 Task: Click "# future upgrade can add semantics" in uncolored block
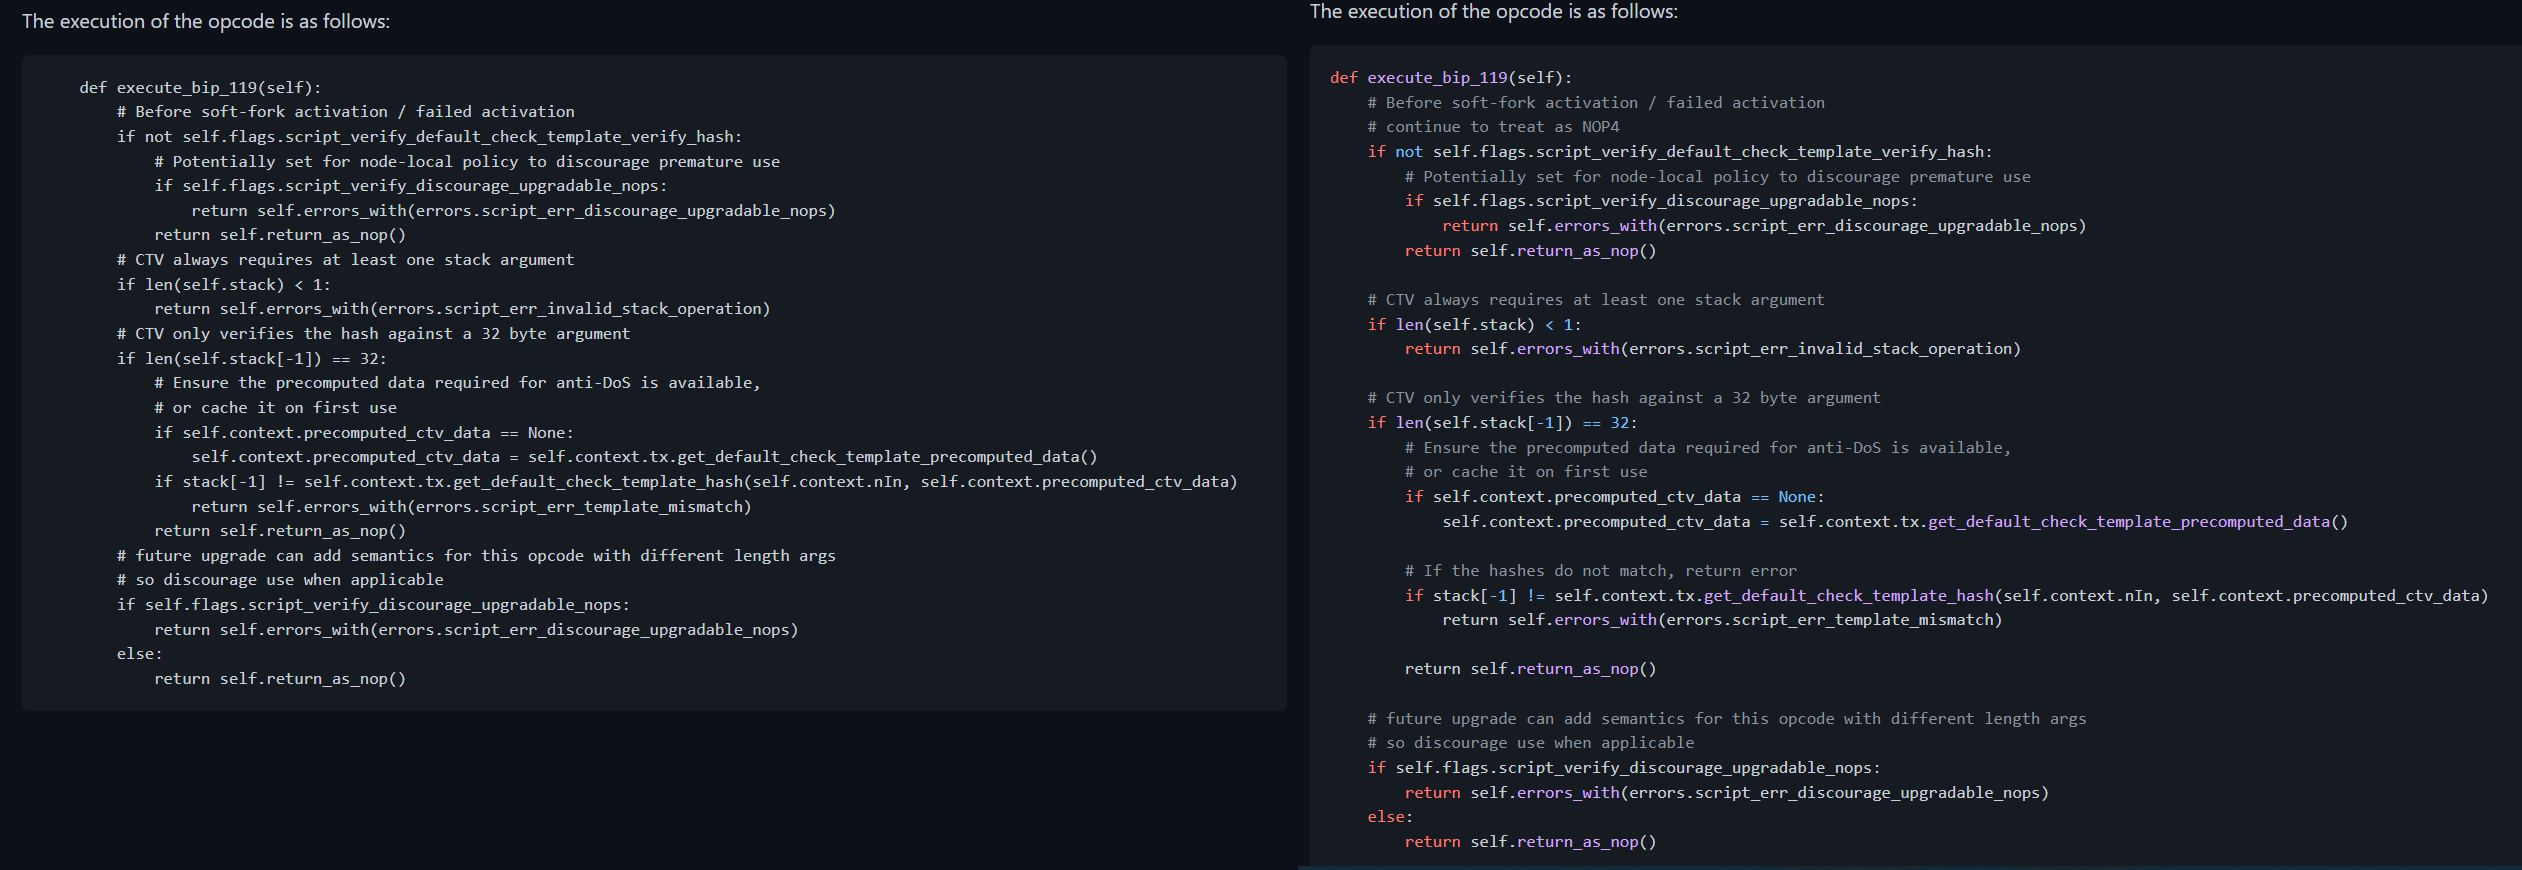click(x=476, y=556)
